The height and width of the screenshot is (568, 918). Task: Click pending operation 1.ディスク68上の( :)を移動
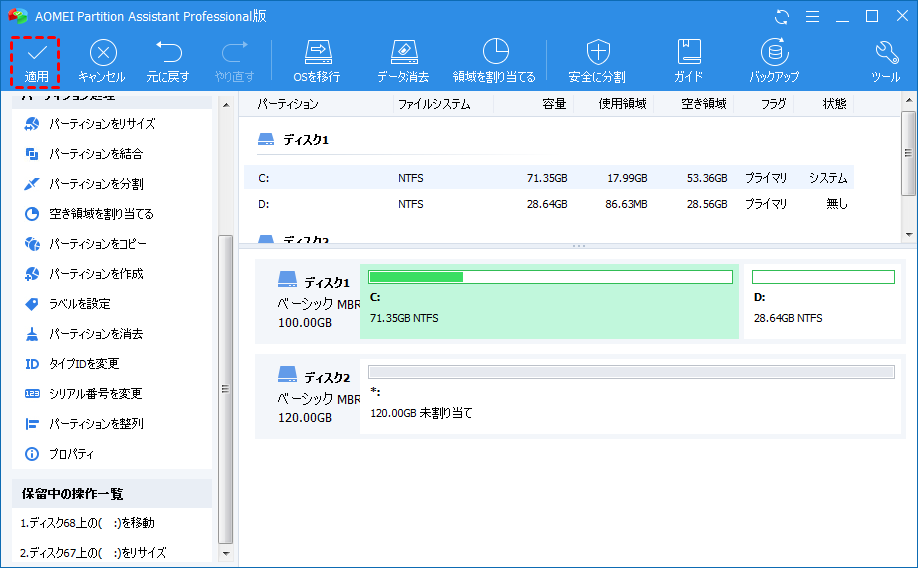(88, 523)
